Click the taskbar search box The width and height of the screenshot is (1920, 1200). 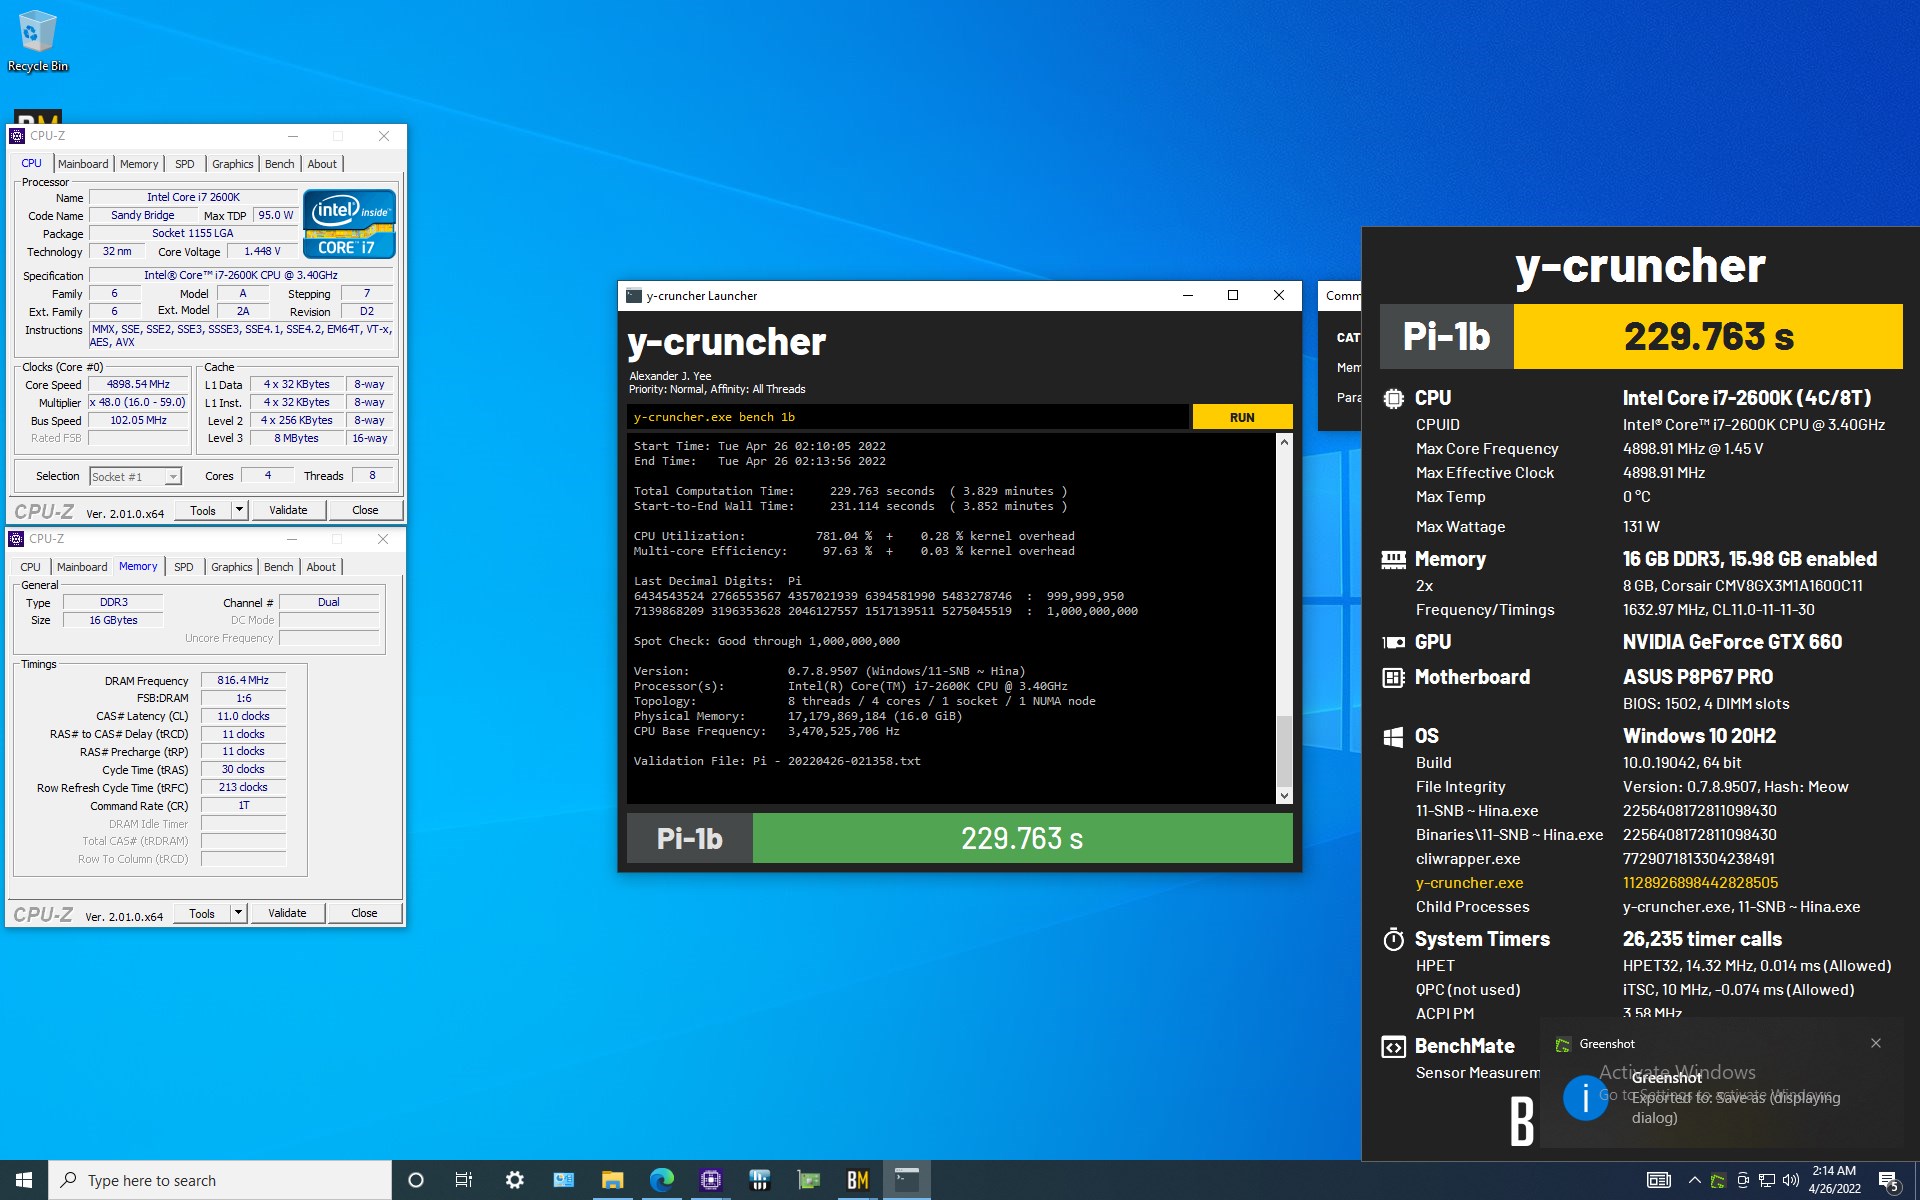coord(220,1180)
